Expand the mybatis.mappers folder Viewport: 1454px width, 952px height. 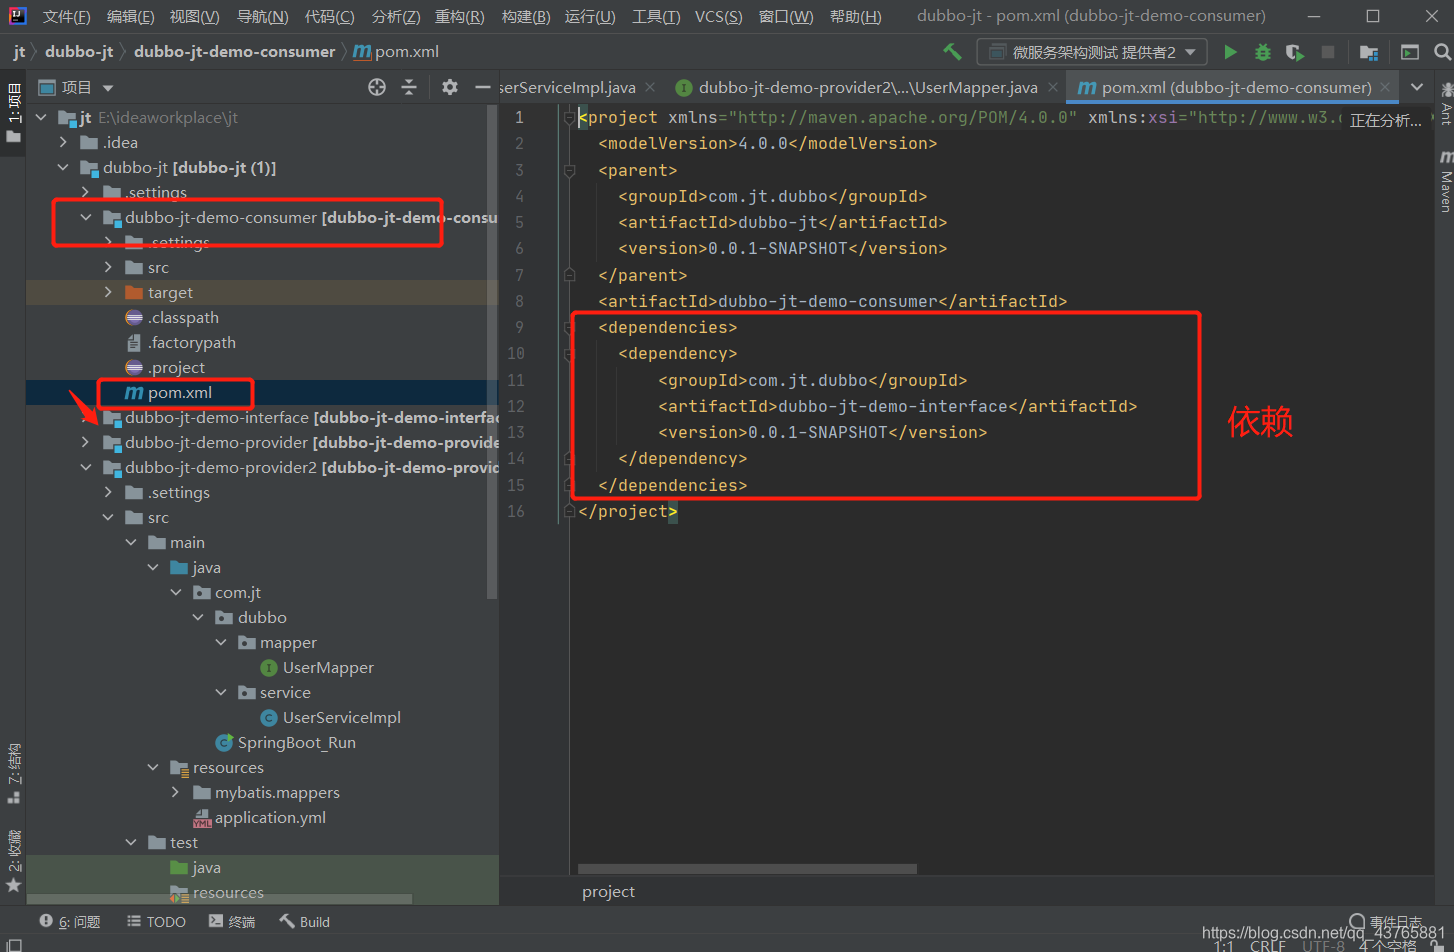(176, 793)
